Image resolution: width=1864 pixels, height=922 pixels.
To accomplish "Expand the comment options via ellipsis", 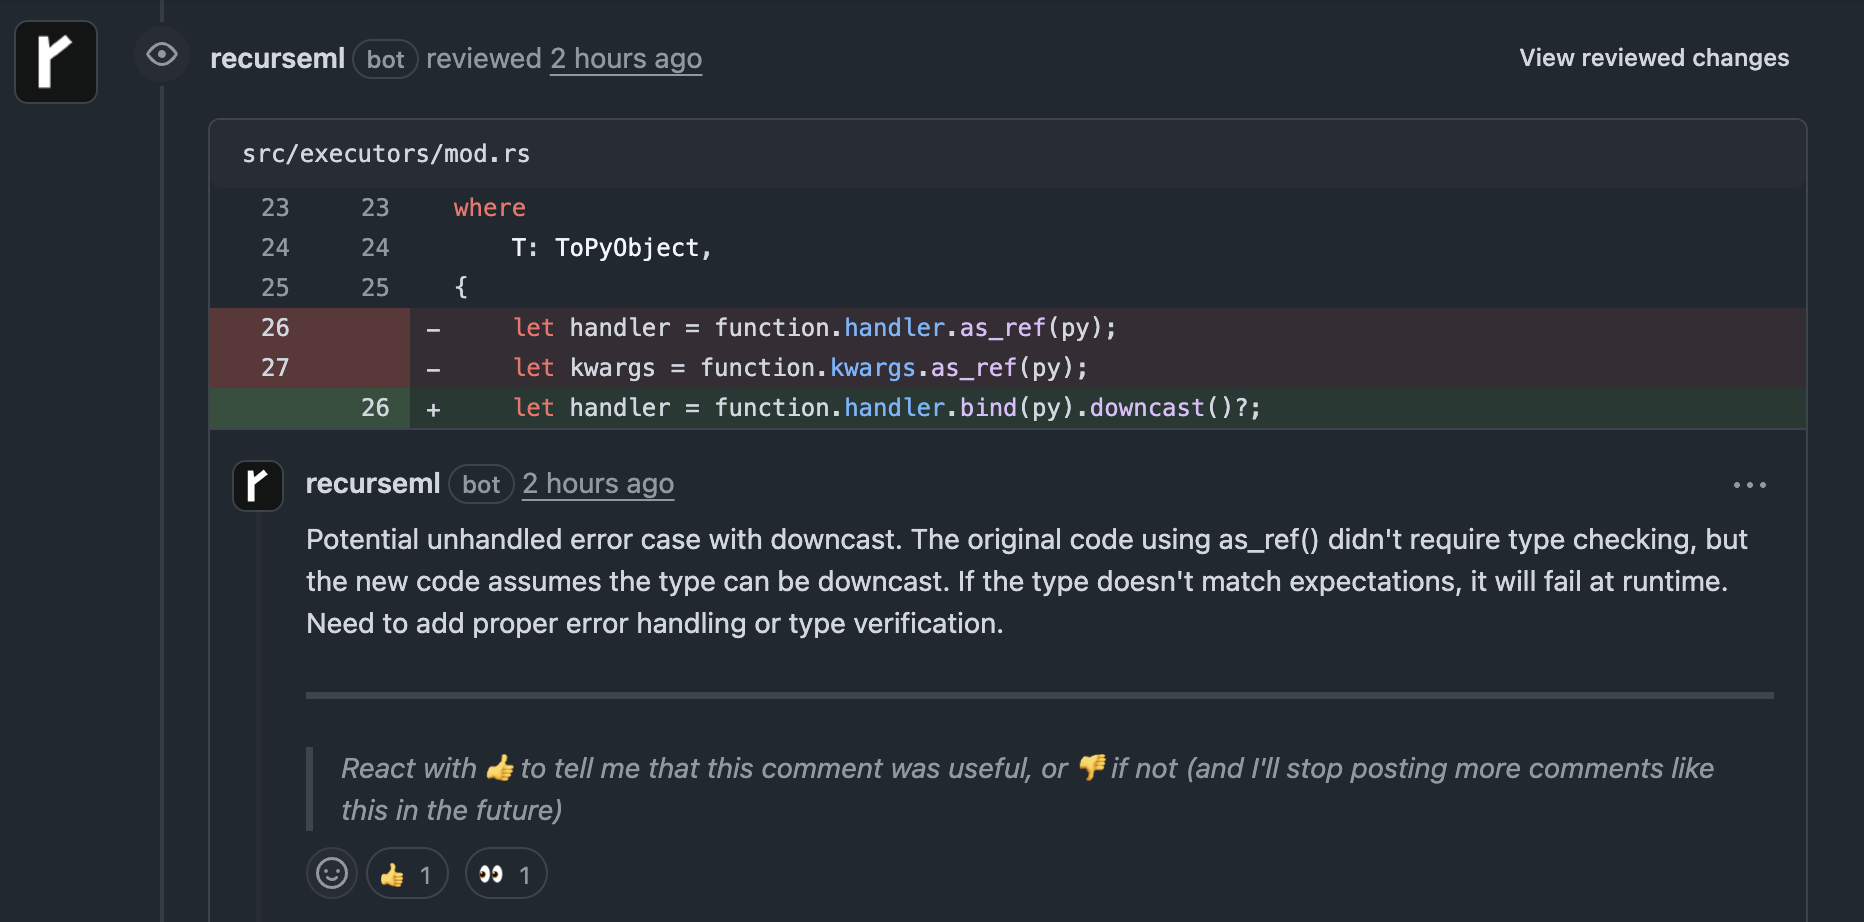I will point(1749,485).
